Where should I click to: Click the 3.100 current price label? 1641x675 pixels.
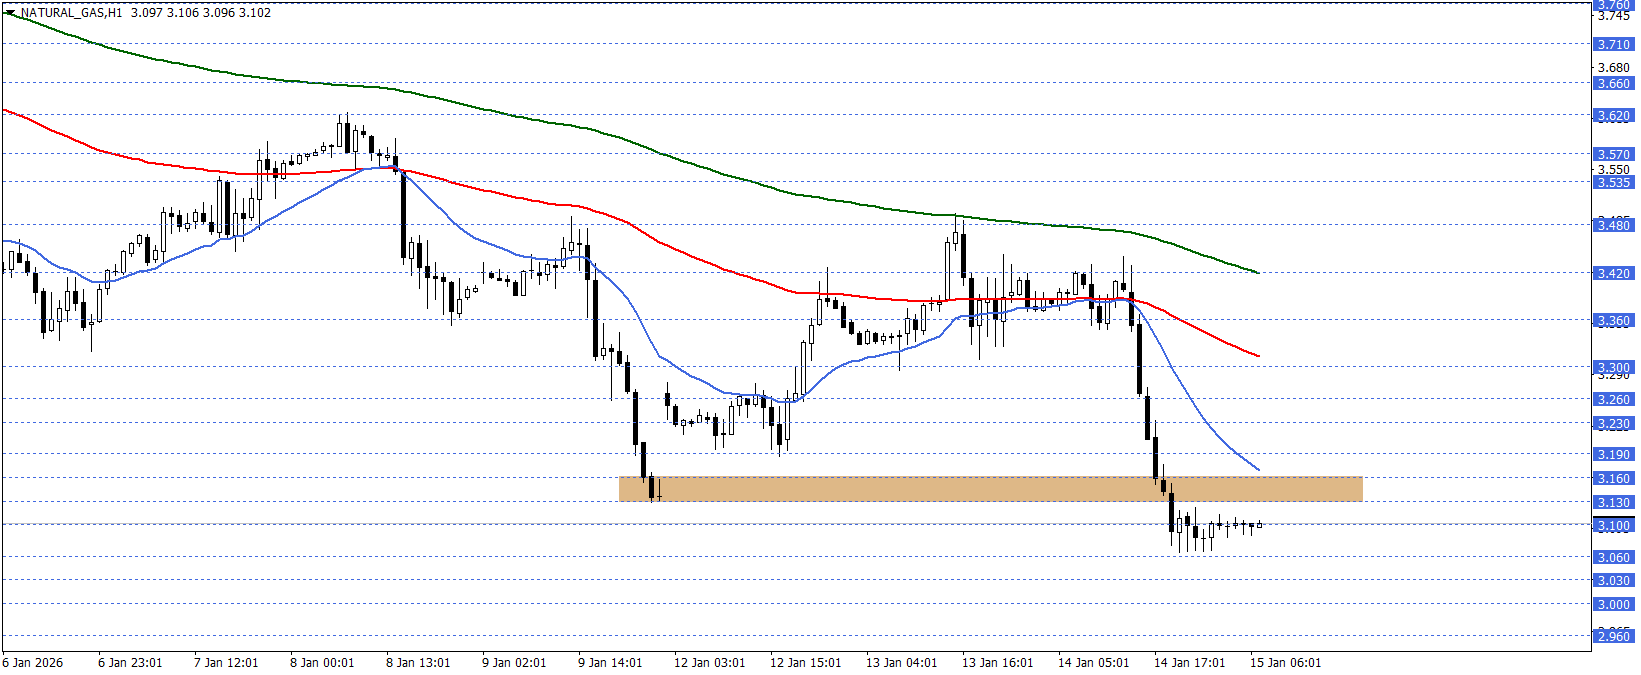coord(1612,526)
